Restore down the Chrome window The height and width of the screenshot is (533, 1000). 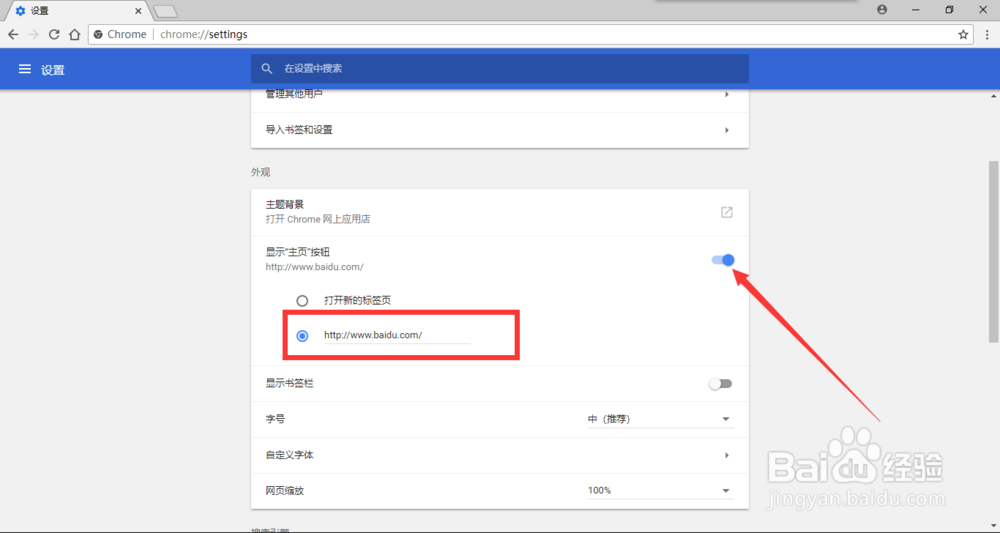coord(950,10)
